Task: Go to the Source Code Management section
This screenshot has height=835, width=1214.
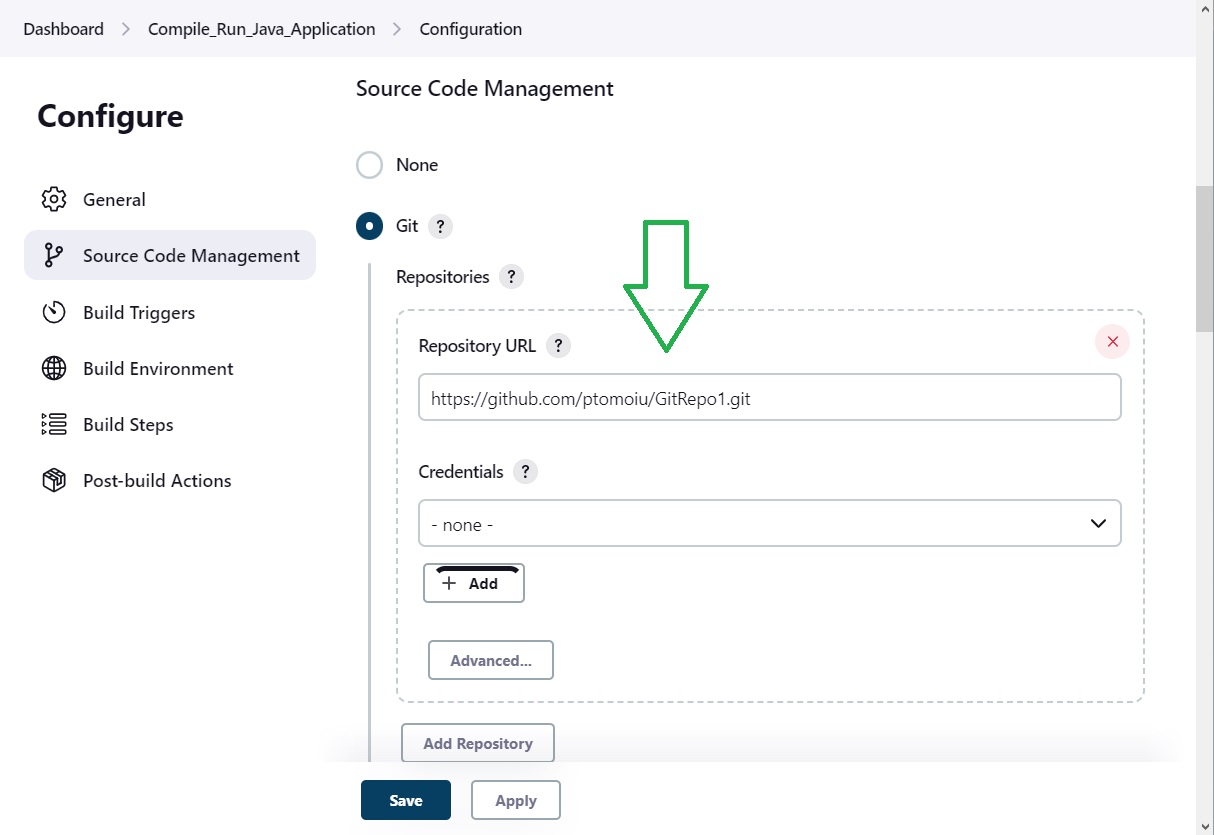Action: point(170,255)
